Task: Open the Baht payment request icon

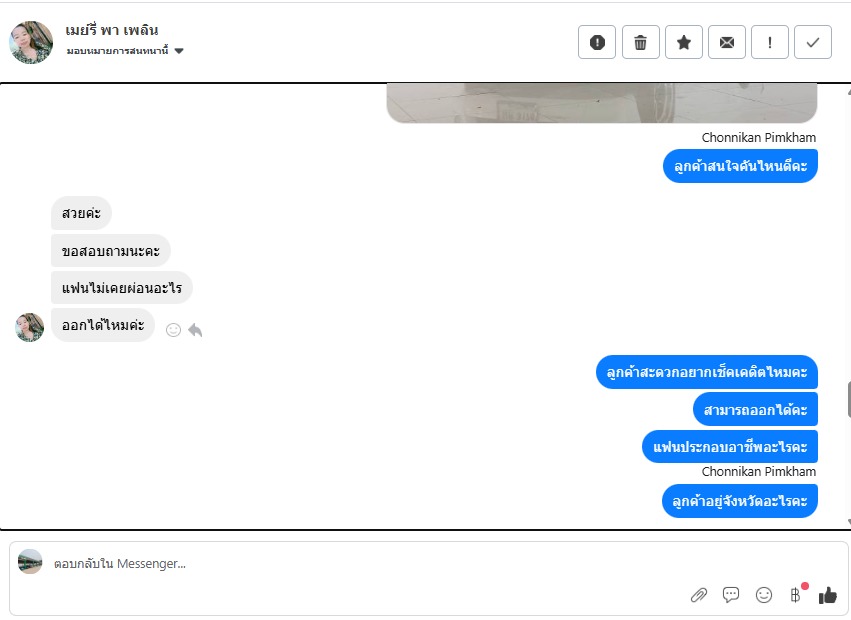Action: coord(796,594)
